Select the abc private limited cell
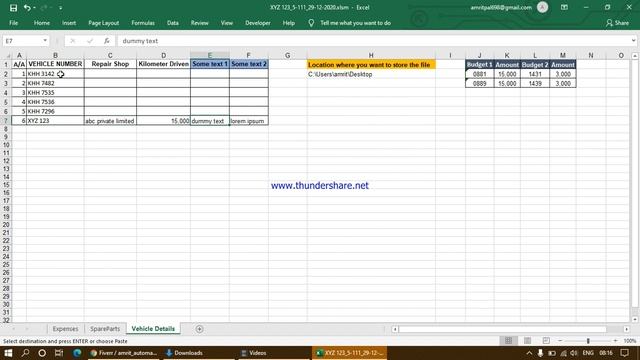Screen dimensions: 640x360 pos(110,121)
